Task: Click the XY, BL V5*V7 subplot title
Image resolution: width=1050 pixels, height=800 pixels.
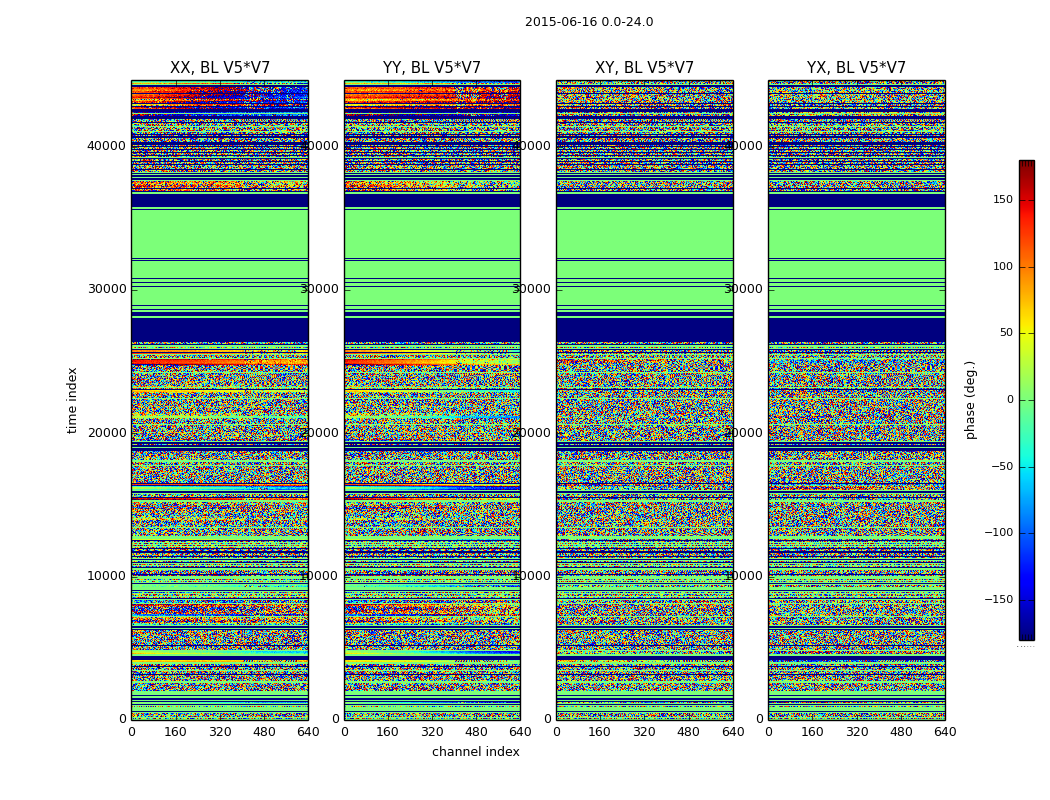Action: [x=644, y=68]
